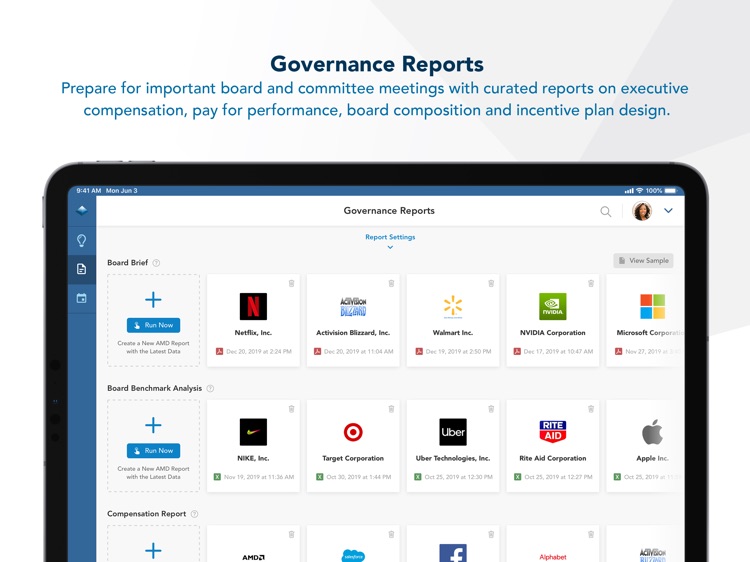Delete the Salesforce compensation report
750x562 pixels.
click(391, 534)
